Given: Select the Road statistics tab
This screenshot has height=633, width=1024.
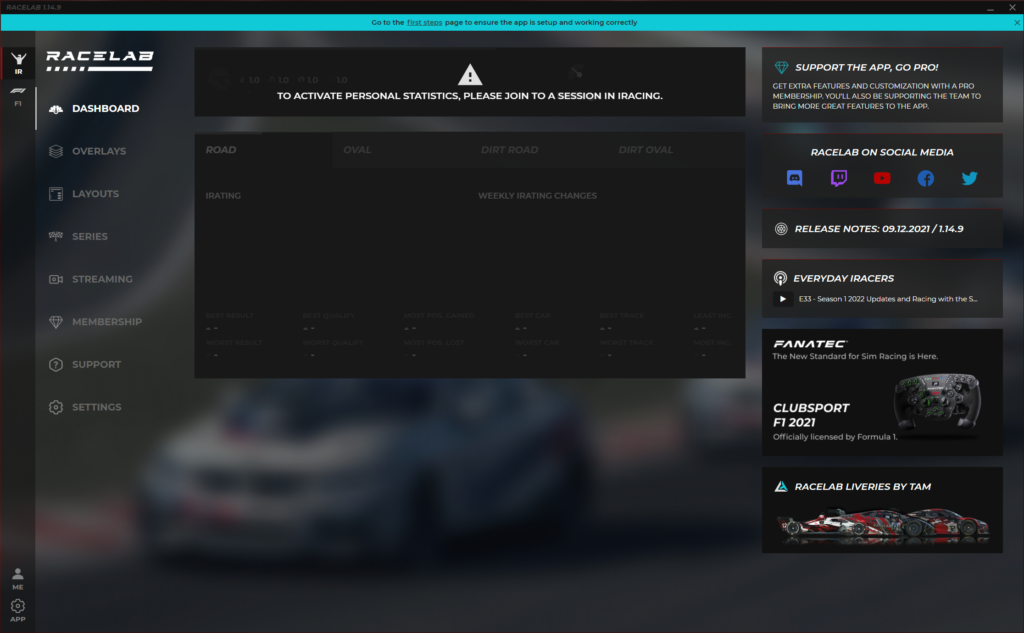Looking at the screenshot, I should point(263,150).
